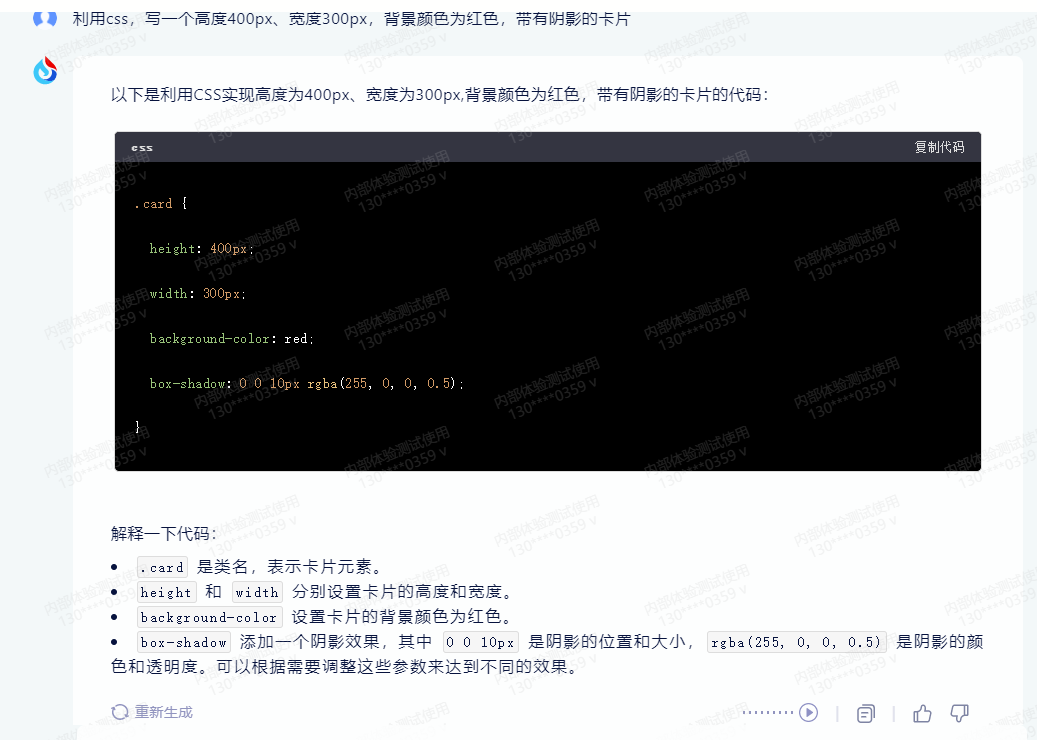The image size is (1037, 740).
Task: Give the answer a thumbs up
Action: 922,713
